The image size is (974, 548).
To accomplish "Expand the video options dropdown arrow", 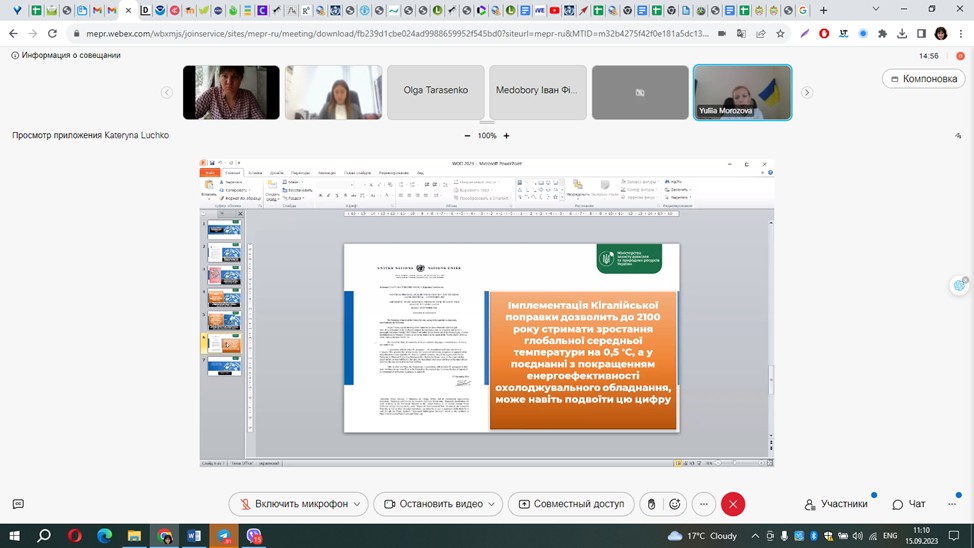I will (492, 504).
